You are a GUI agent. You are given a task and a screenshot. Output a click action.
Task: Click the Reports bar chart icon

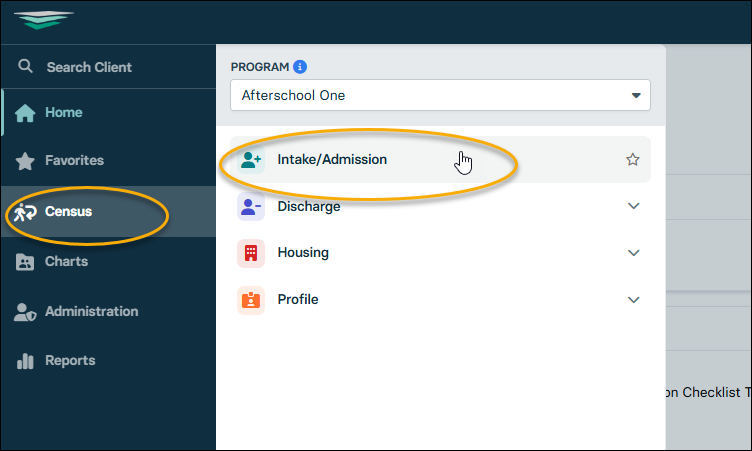[26, 361]
